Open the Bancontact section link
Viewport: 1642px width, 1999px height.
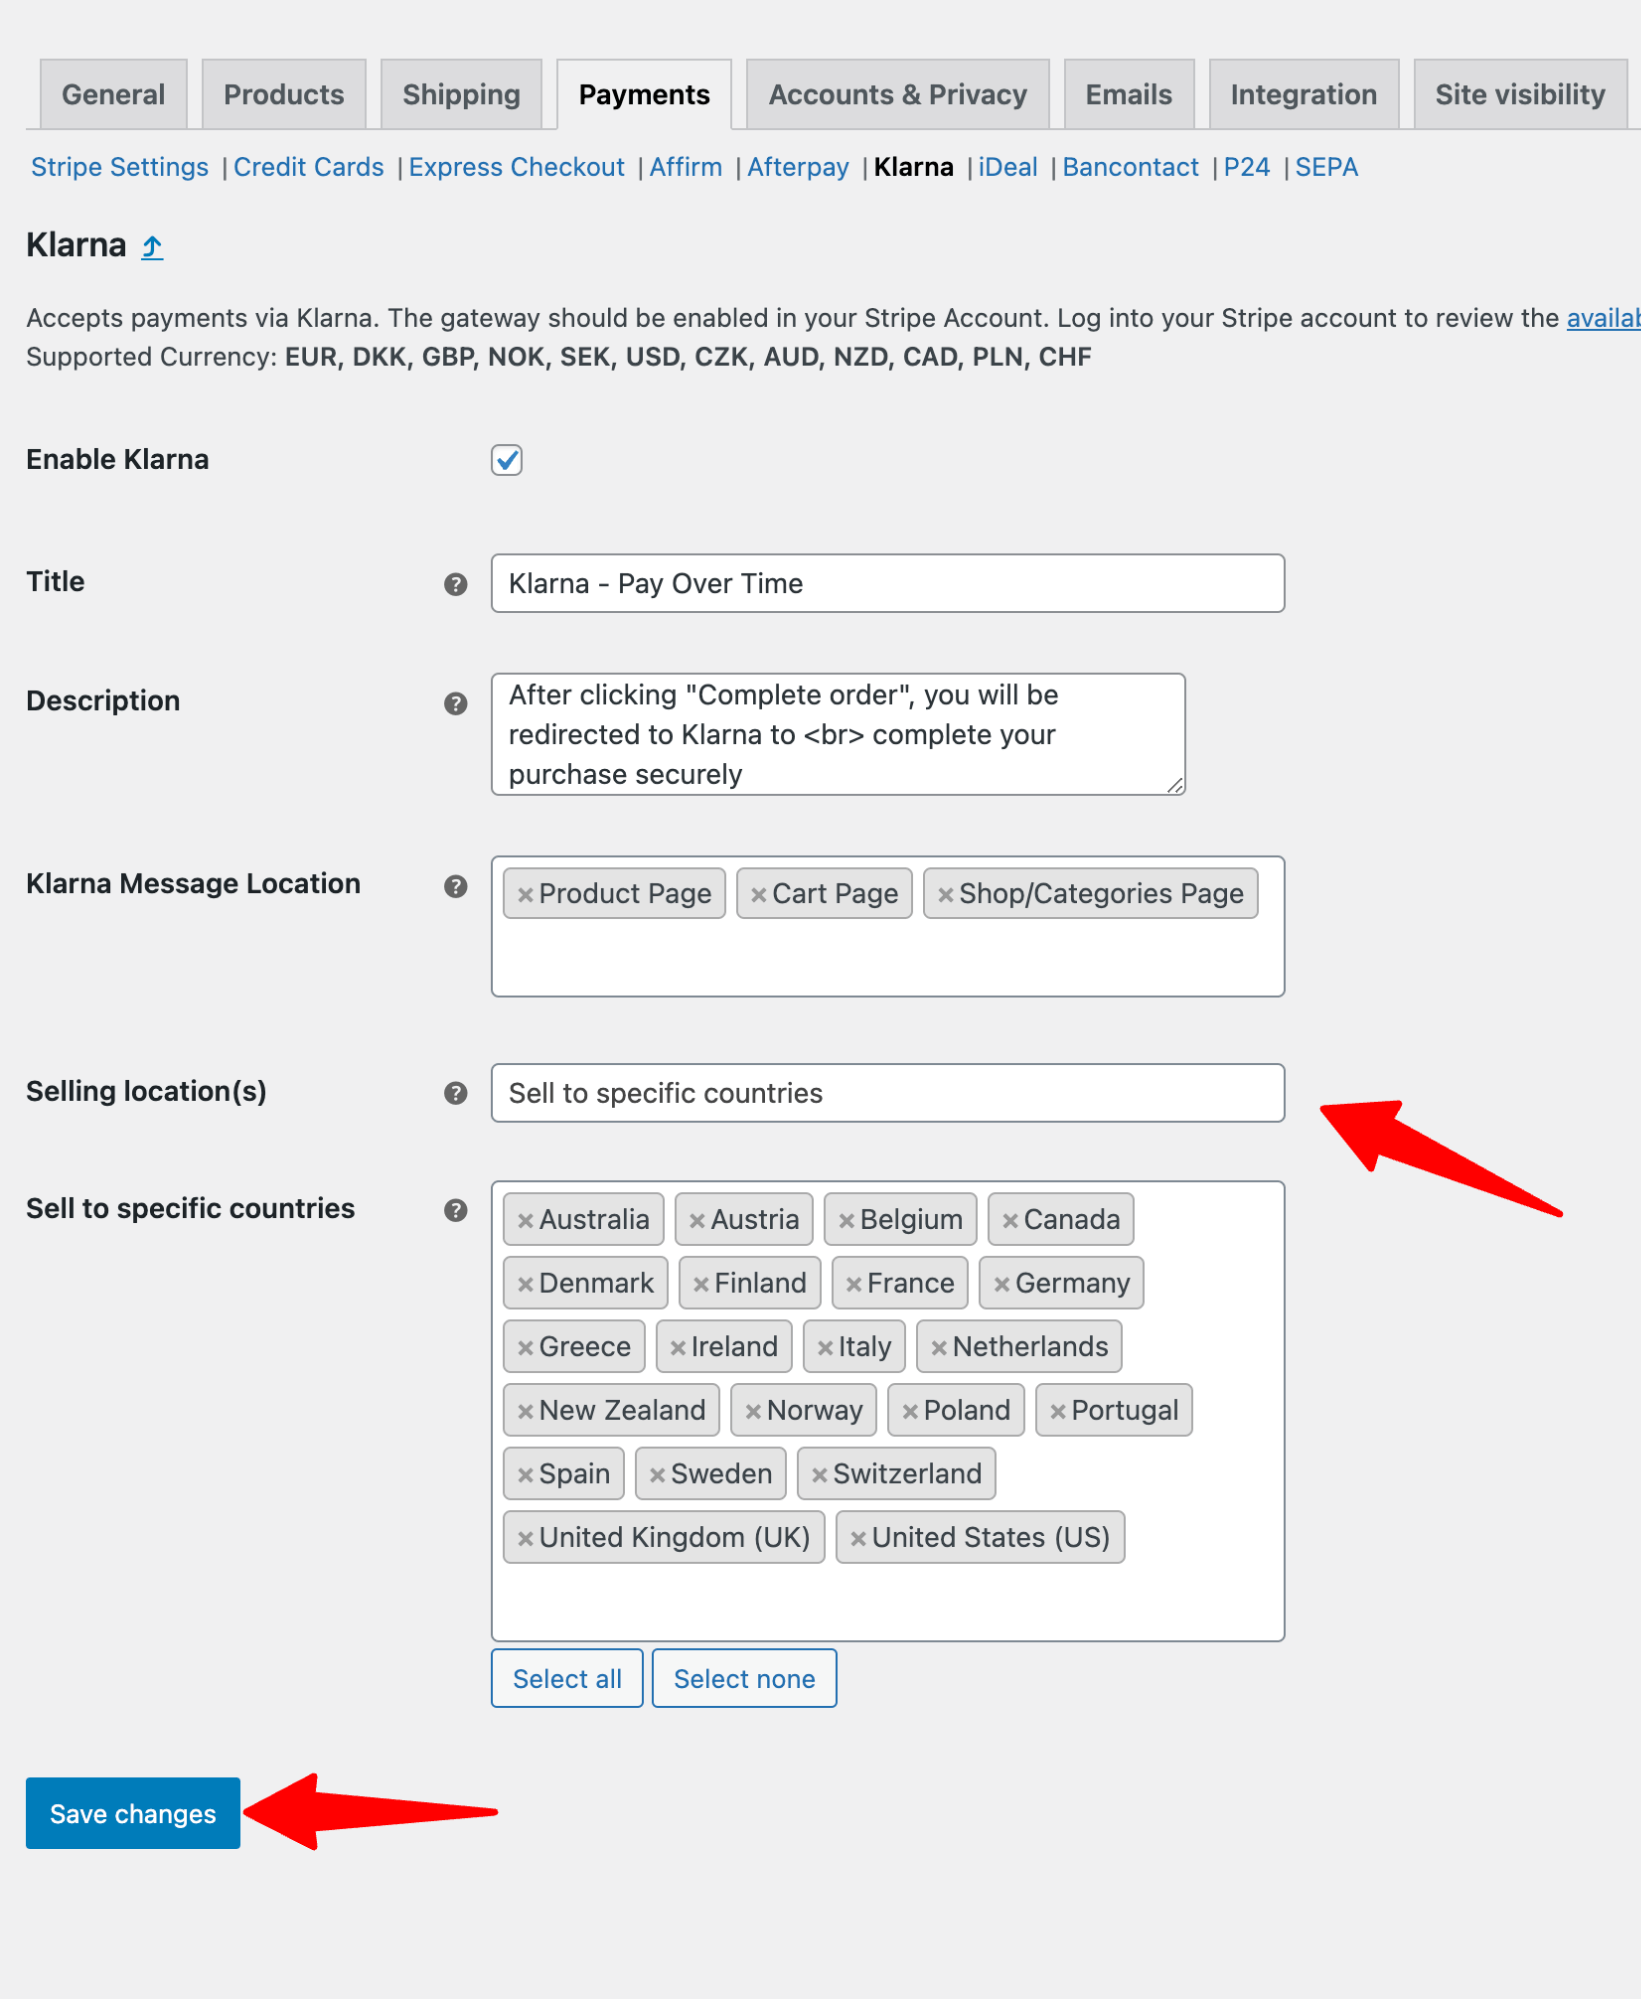(x=1131, y=167)
